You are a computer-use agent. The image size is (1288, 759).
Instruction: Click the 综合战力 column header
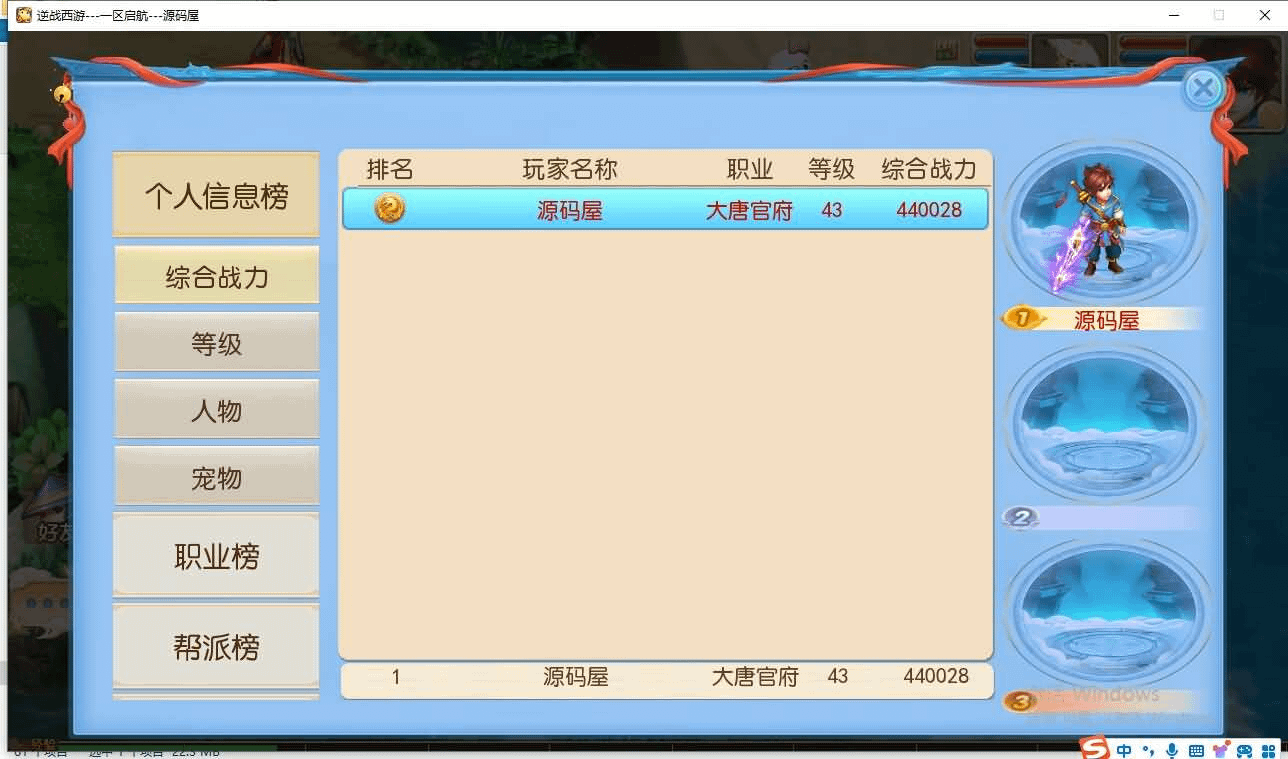pos(929,169)
